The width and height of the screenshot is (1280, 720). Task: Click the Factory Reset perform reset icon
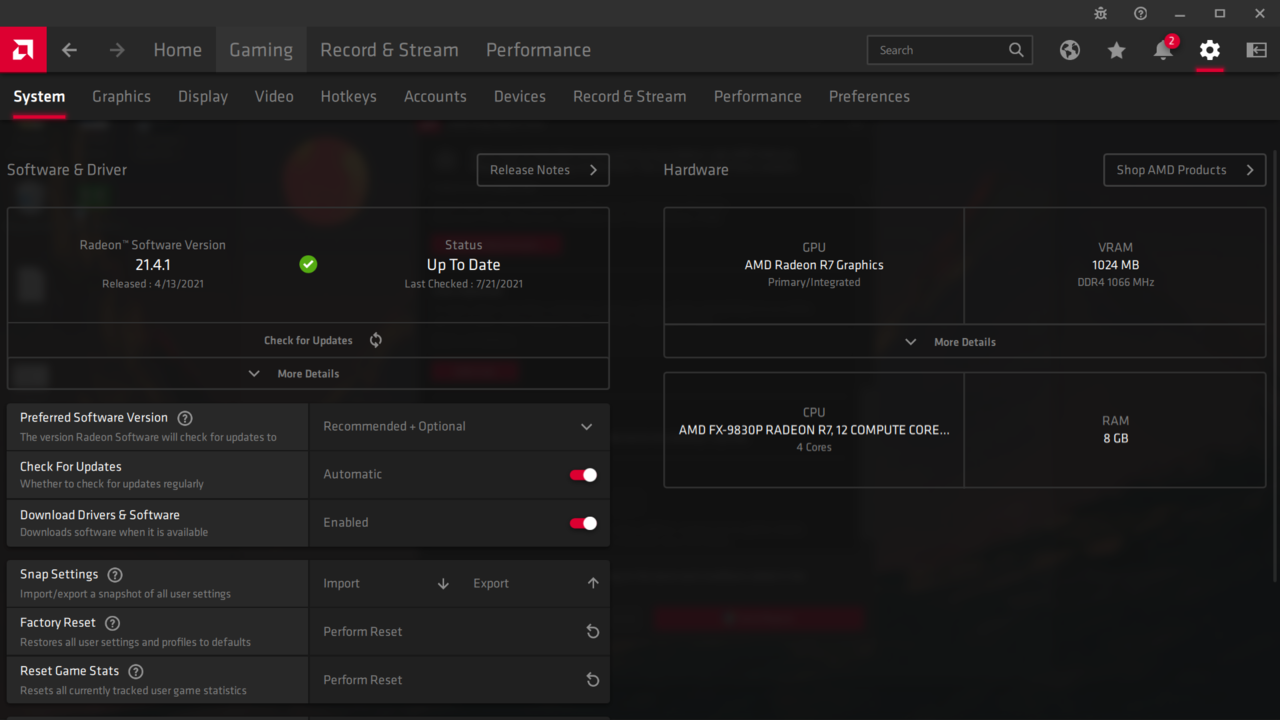[593, 631]
